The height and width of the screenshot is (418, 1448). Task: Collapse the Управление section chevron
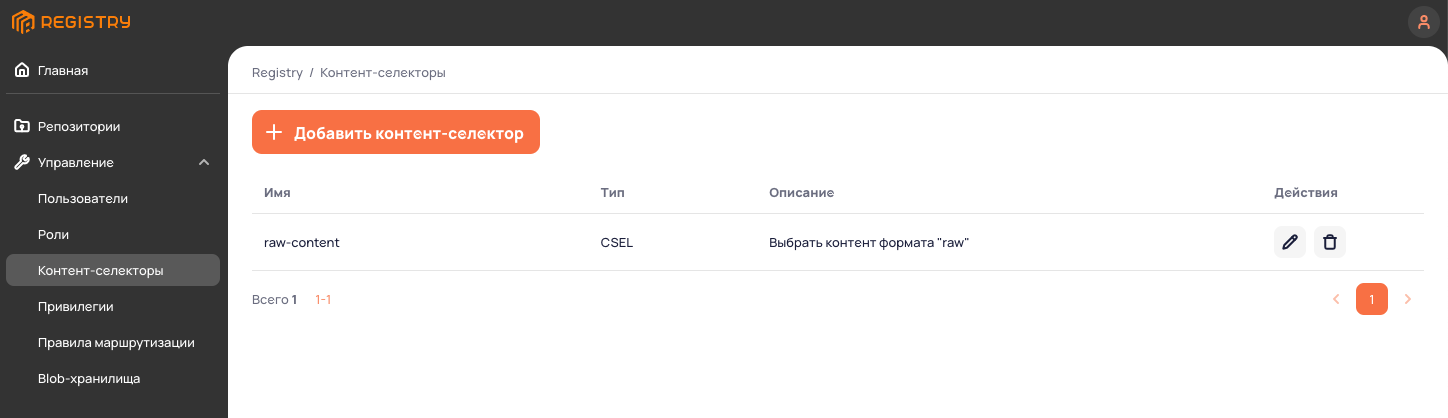coord(204,163)
